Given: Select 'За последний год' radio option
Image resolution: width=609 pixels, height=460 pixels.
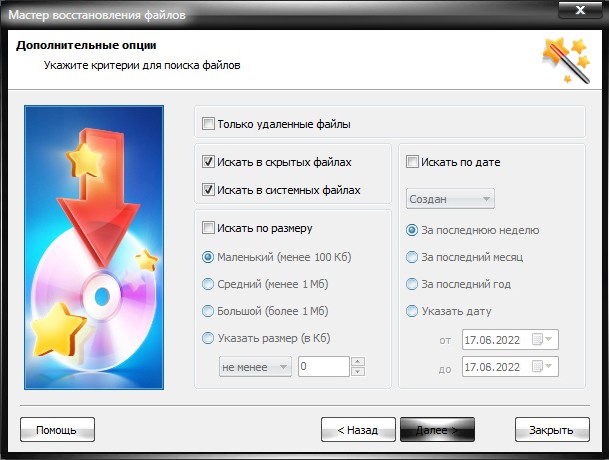Looking at the screenshot, I should click(x=412, y=284).
